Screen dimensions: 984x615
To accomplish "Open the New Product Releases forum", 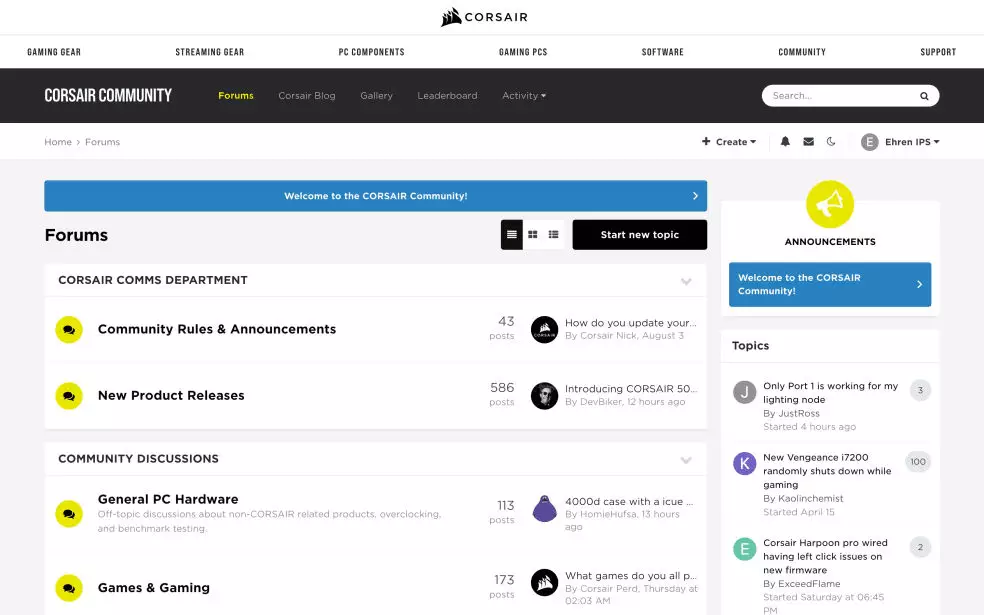I will 171,396.
